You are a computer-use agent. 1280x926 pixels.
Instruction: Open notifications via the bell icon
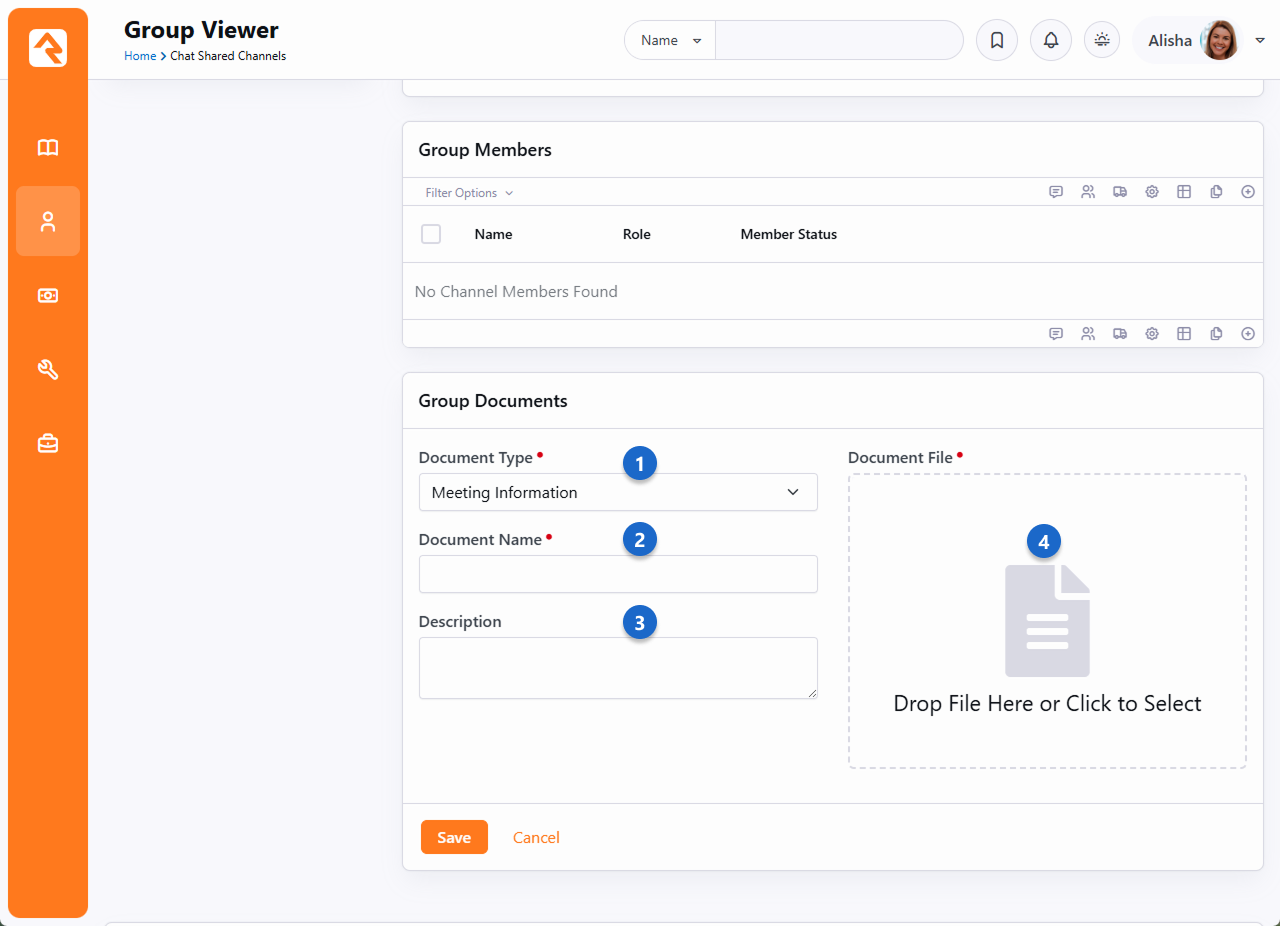(x=1050, y=41)
